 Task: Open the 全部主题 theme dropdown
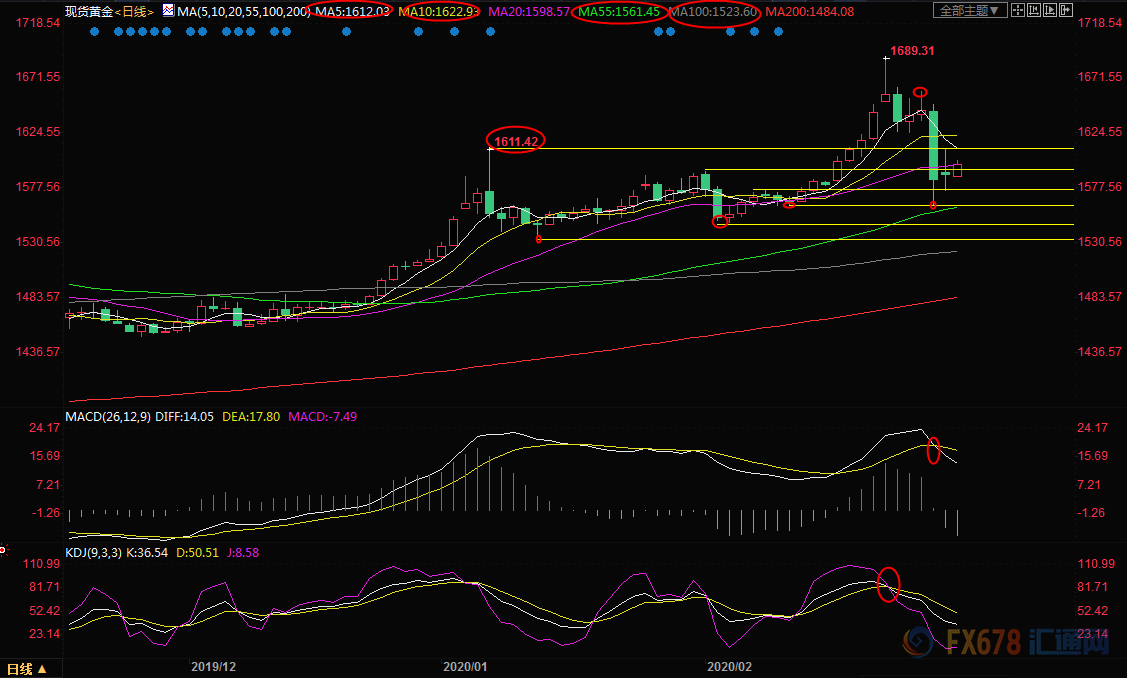(x=970, y=10)
